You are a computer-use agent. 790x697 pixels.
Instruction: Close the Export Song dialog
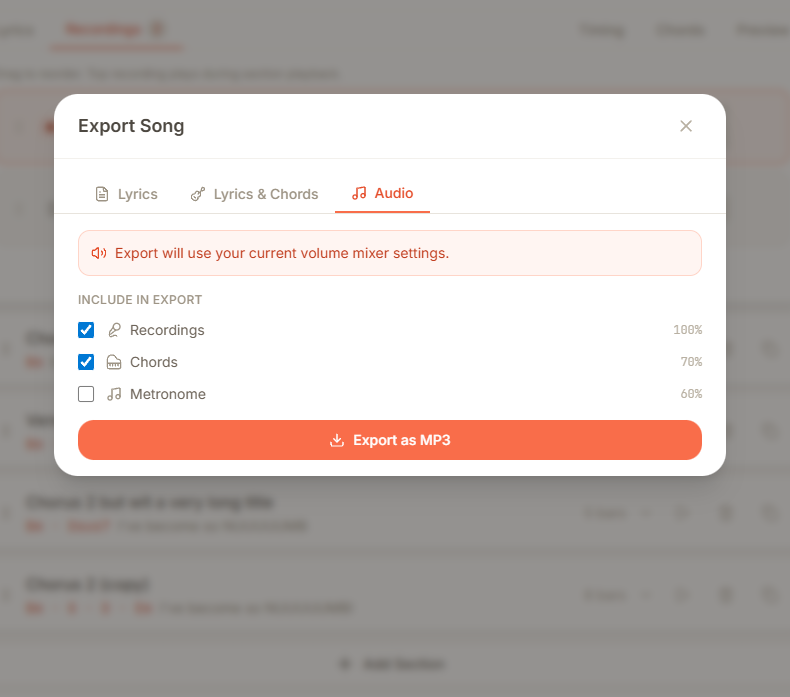coord(686,126)
